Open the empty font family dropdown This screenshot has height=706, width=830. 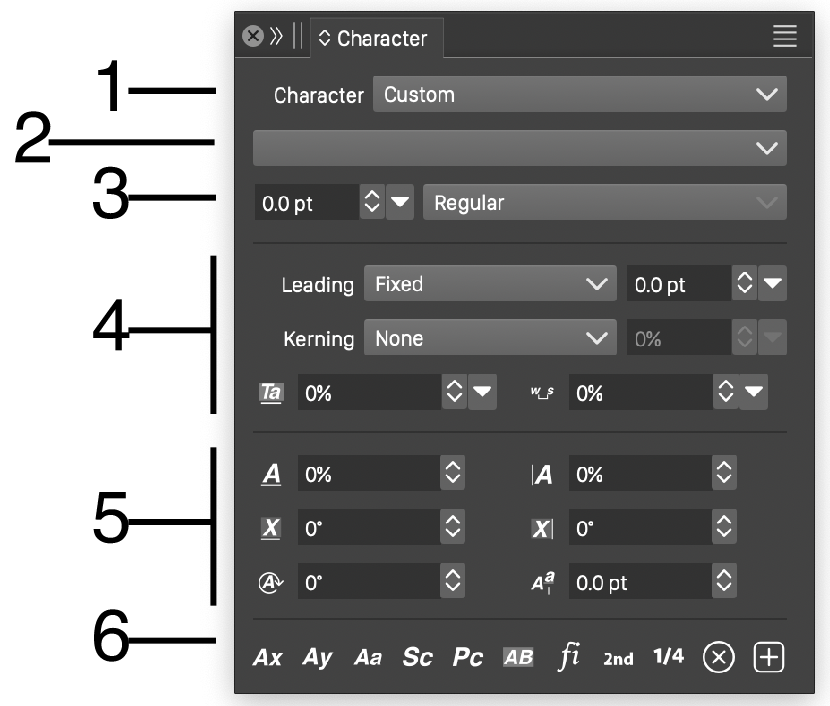pos(519,148)
